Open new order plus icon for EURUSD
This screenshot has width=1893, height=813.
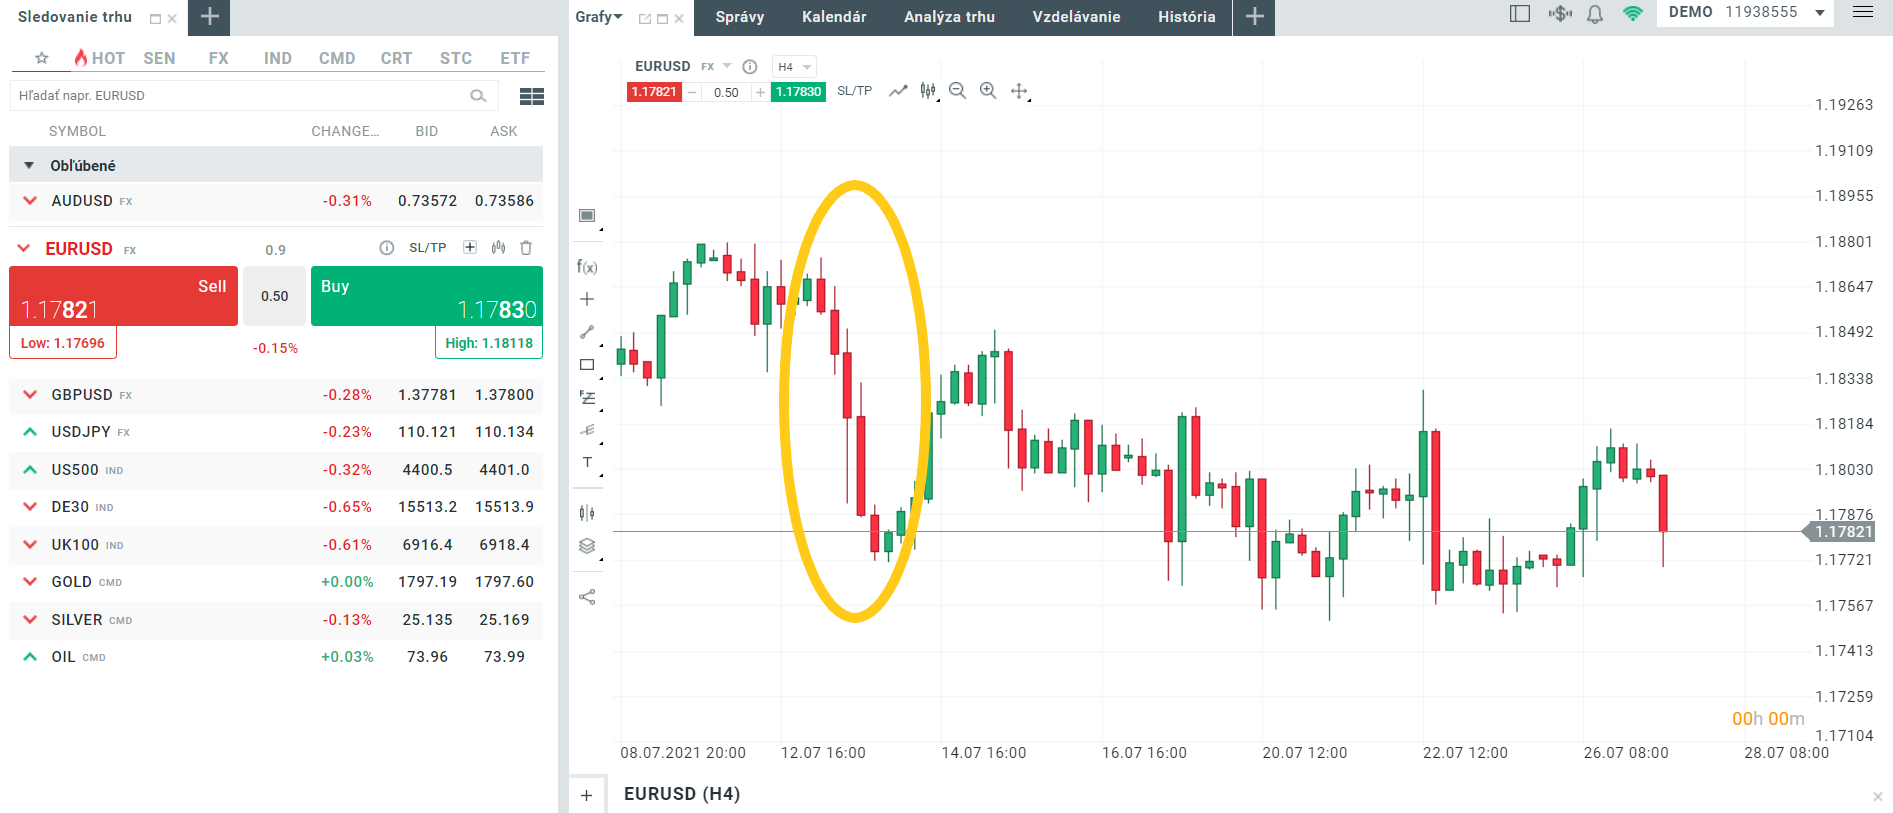tap(470, 247)
